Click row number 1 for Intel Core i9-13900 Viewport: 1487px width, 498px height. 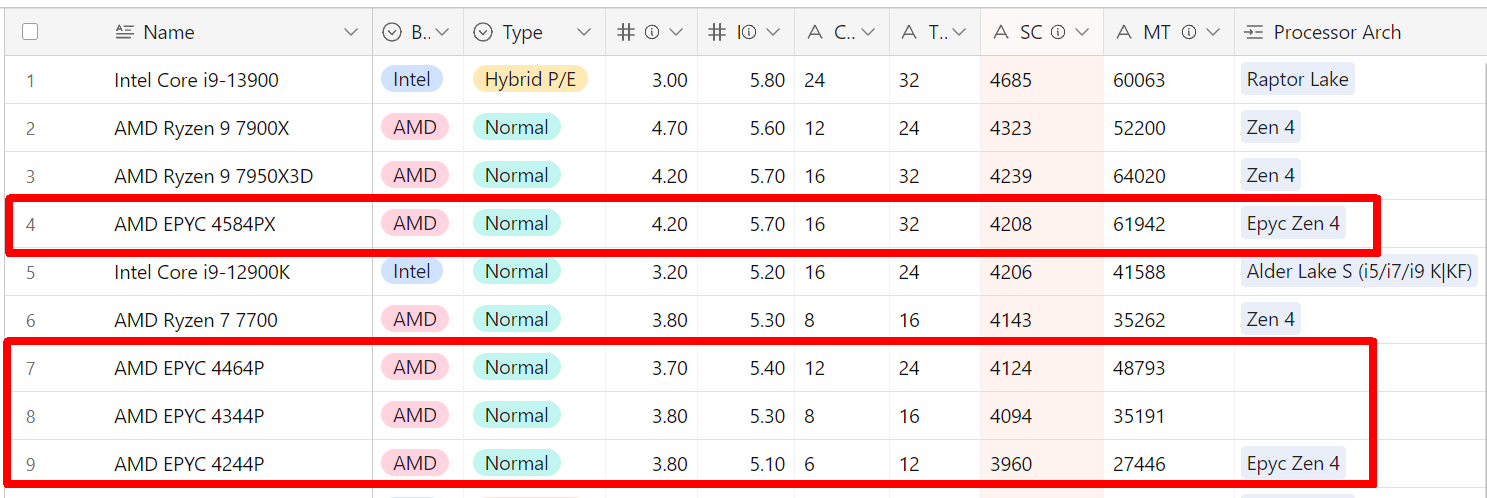(x=30, y=80)
